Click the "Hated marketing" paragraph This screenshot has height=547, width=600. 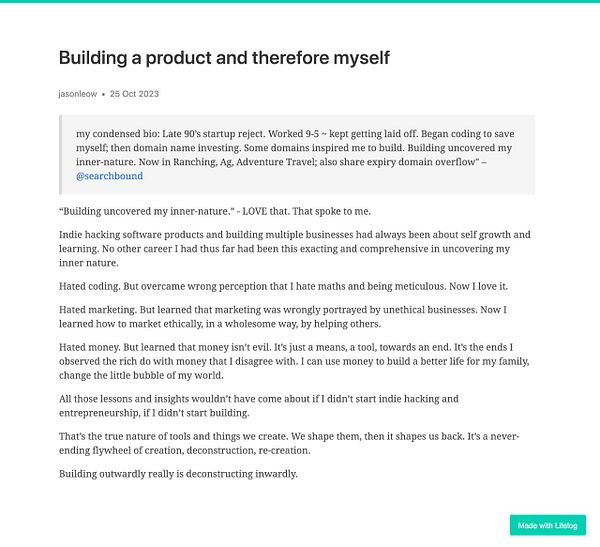295,316
